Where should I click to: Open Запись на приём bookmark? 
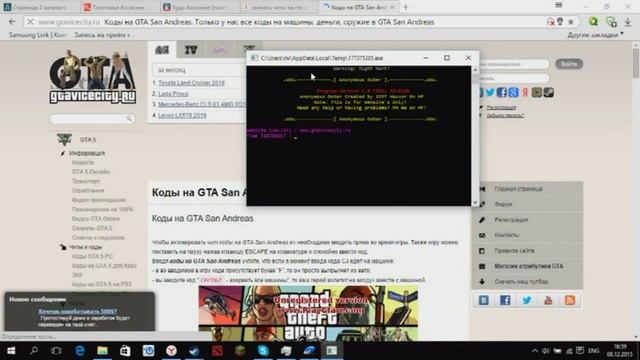click(x=102, y=35)
